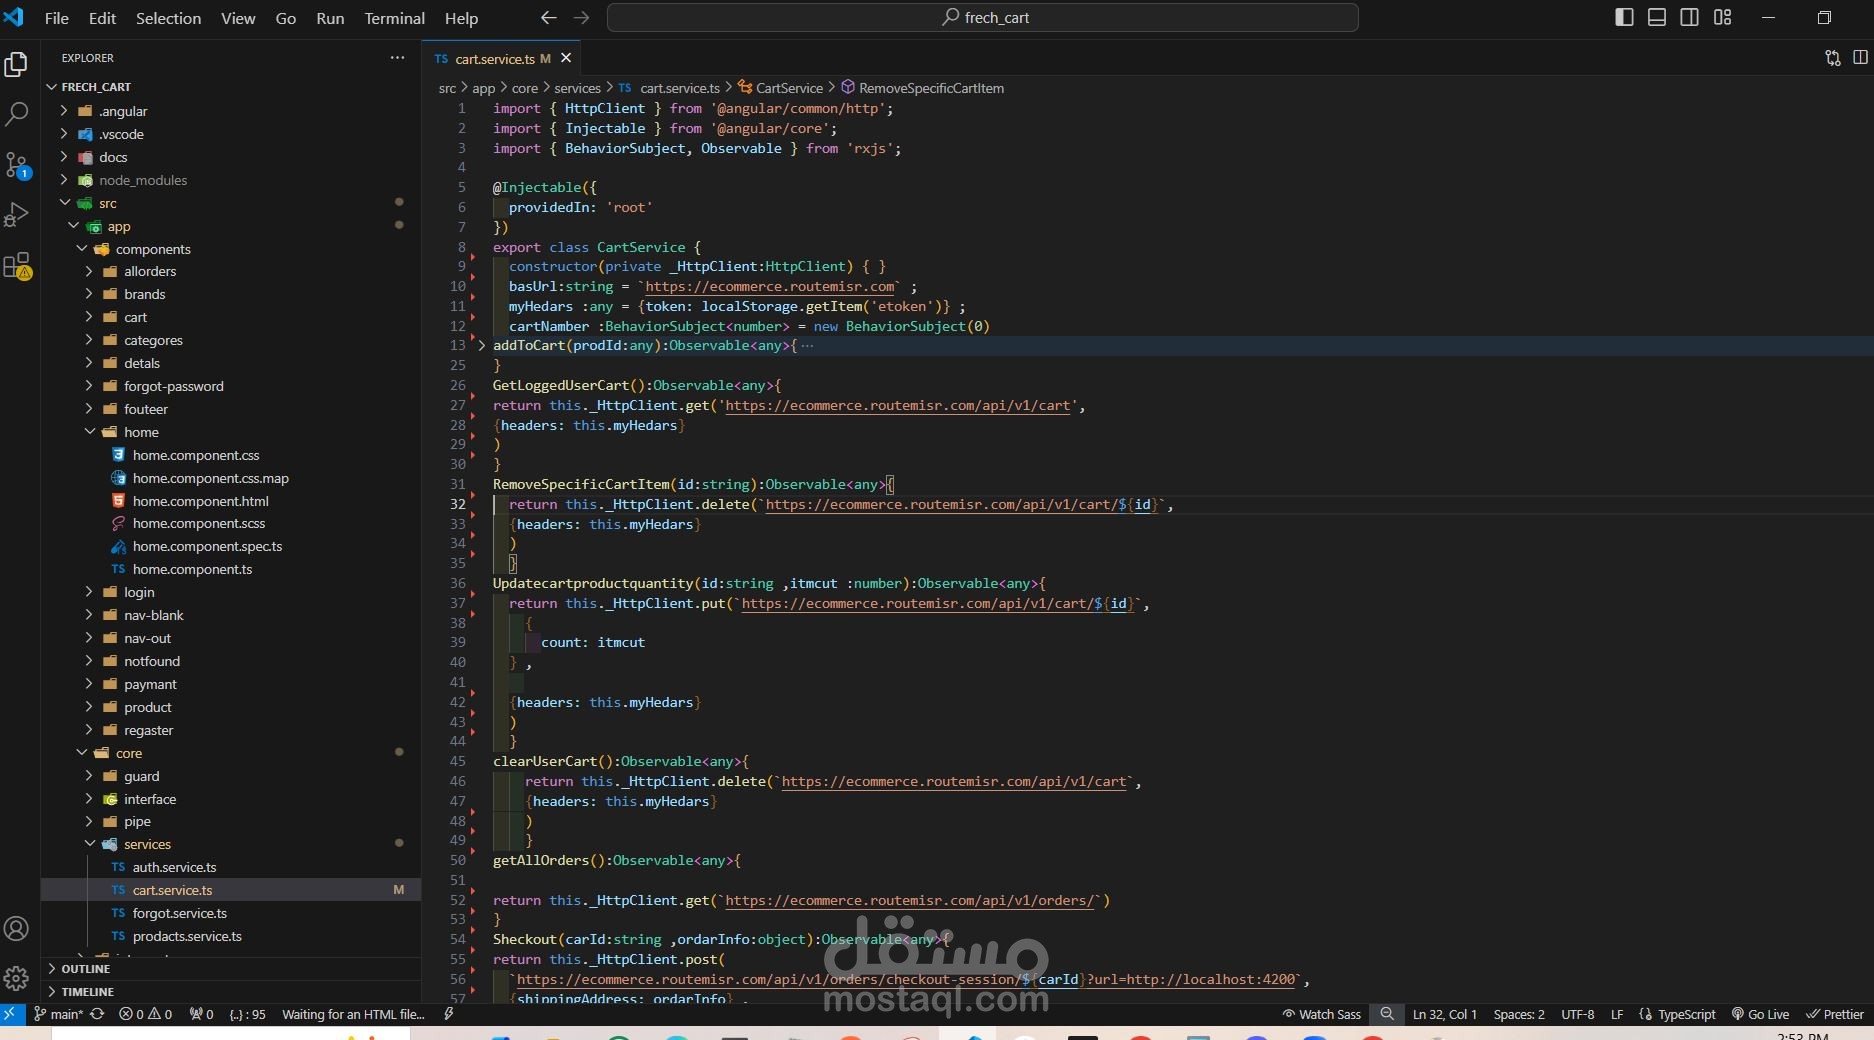Go forward with the right arrow in the title bar

click(581, 18)
